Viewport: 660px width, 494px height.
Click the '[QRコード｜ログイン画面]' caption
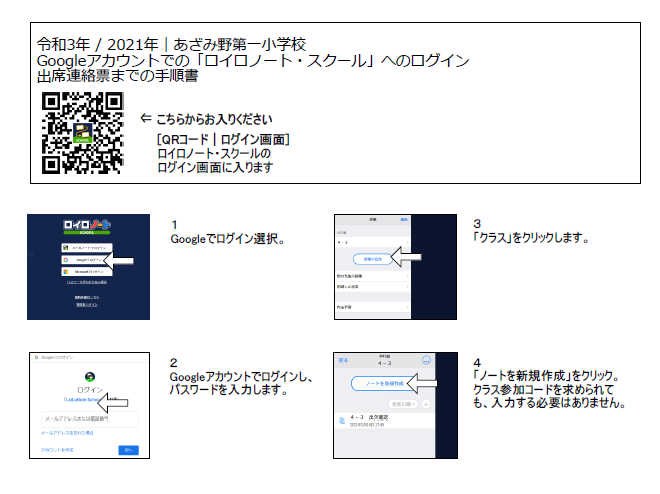223,139
